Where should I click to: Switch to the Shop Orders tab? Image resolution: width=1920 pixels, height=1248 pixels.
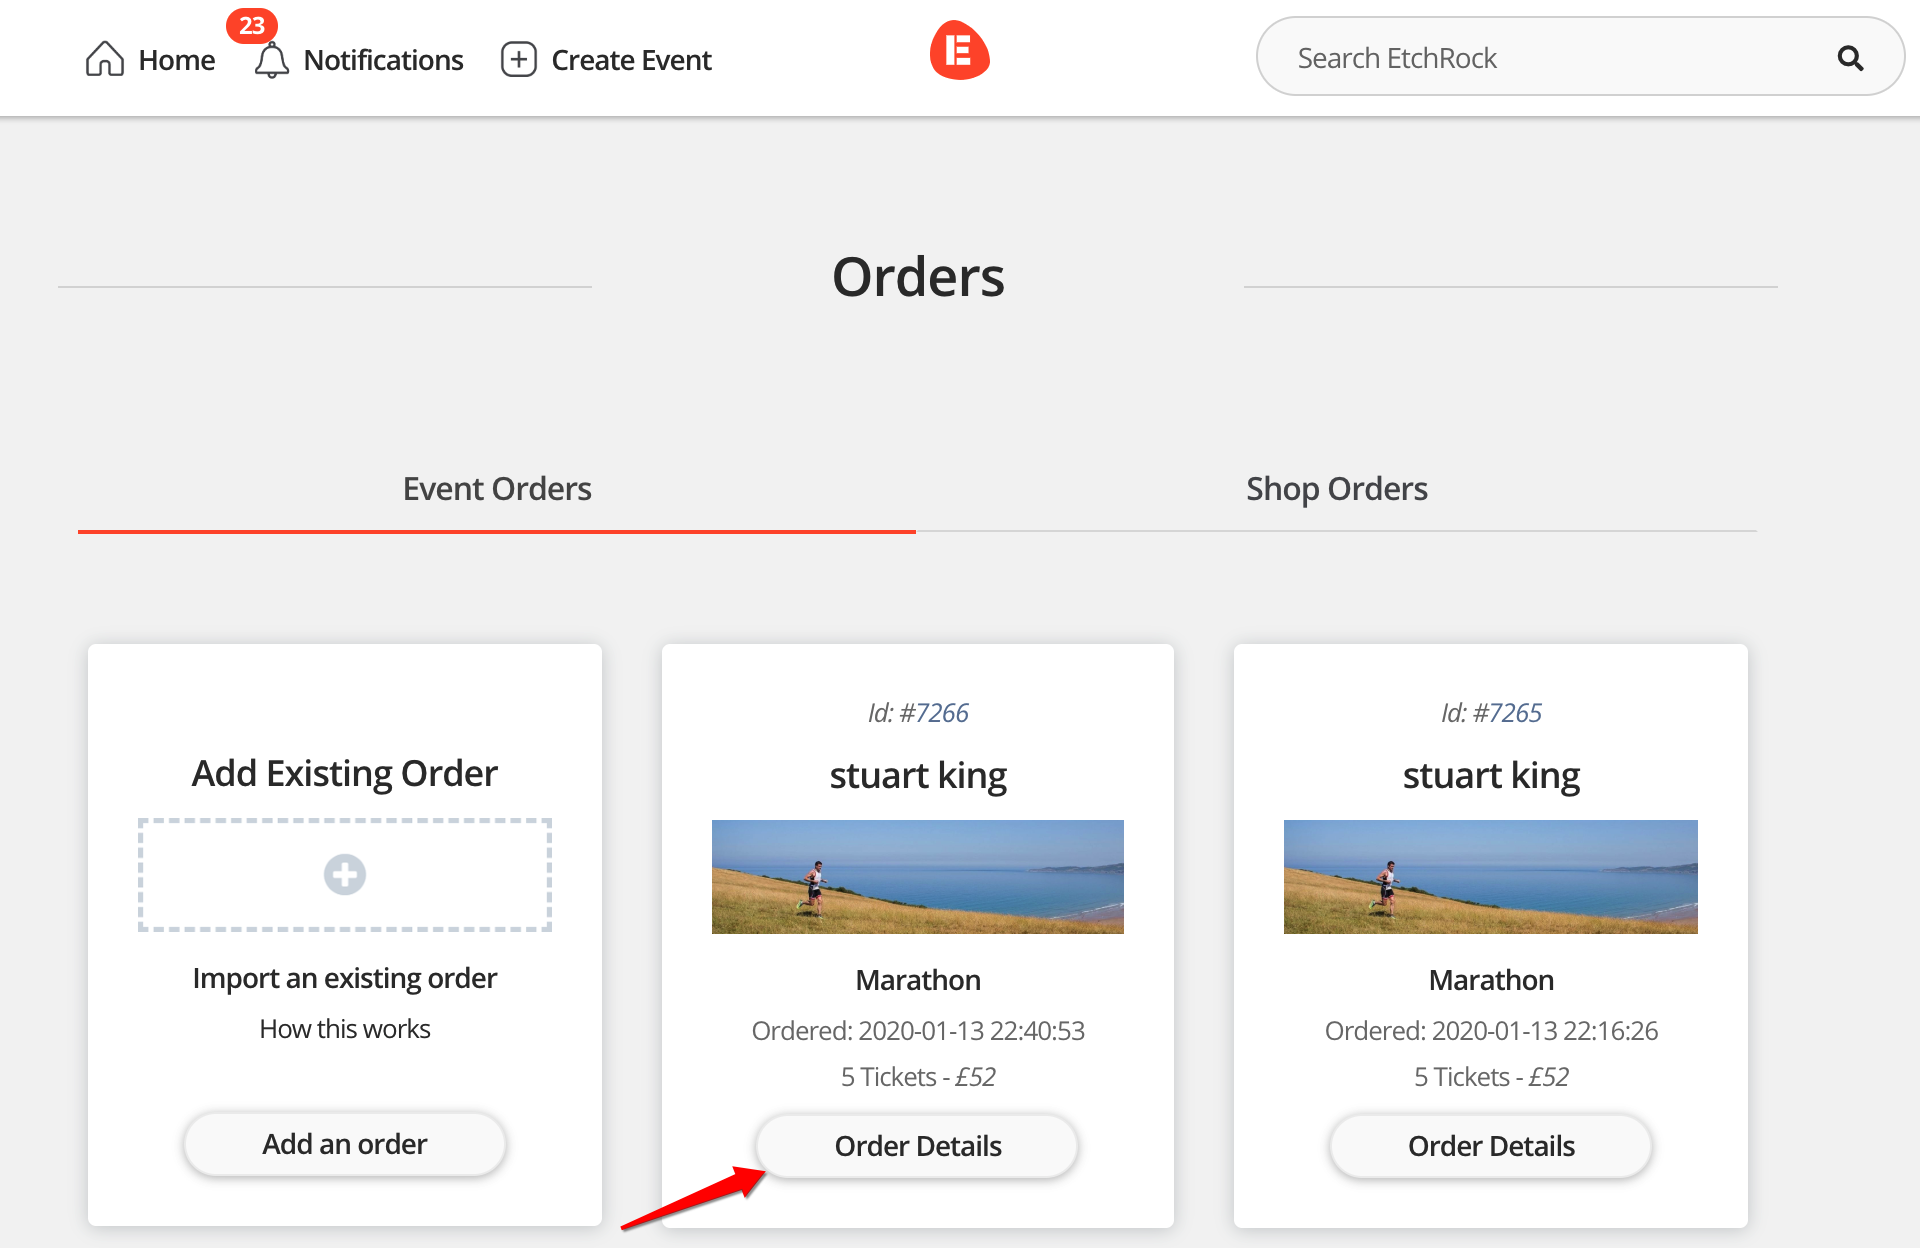pyautogui.click(x=1336, y=489)
